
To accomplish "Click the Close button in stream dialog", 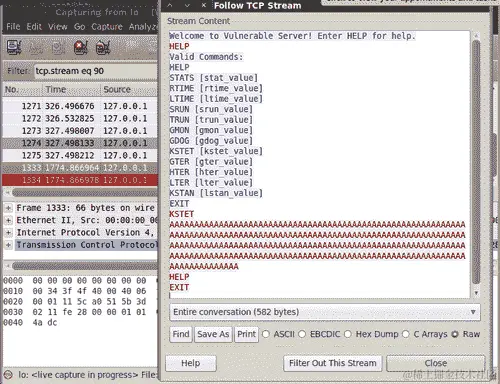I will pyautogui.click(x=436, y=363).
